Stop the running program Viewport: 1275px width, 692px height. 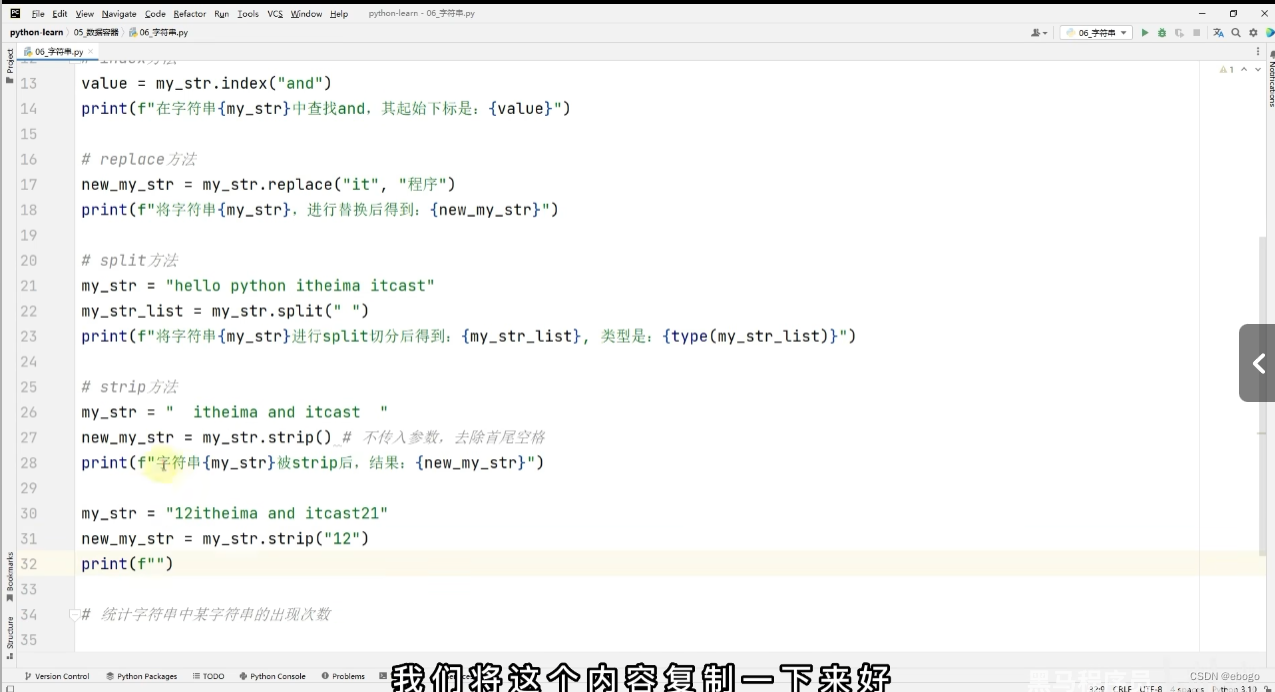[x=1197, y=32]
